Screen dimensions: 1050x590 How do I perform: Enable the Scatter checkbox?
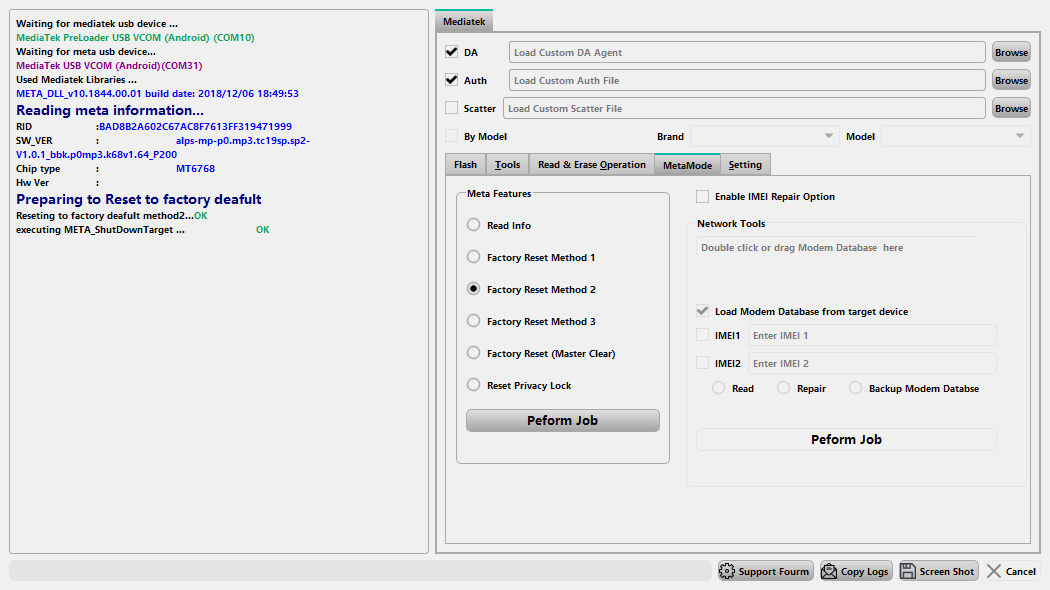coord(452,108)
